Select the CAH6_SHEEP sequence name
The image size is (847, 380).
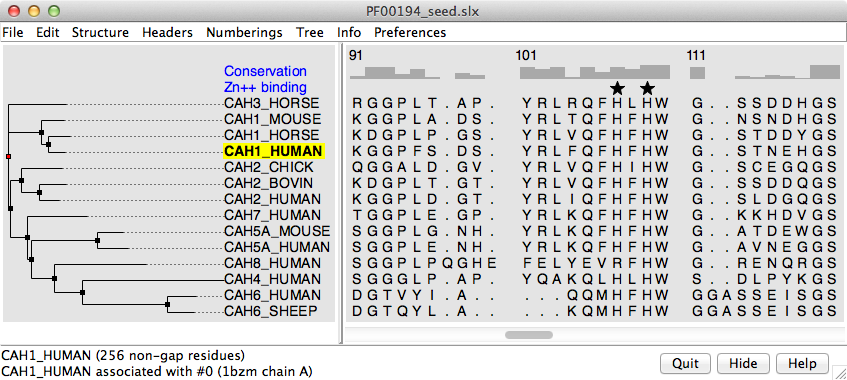click(270, 311)
